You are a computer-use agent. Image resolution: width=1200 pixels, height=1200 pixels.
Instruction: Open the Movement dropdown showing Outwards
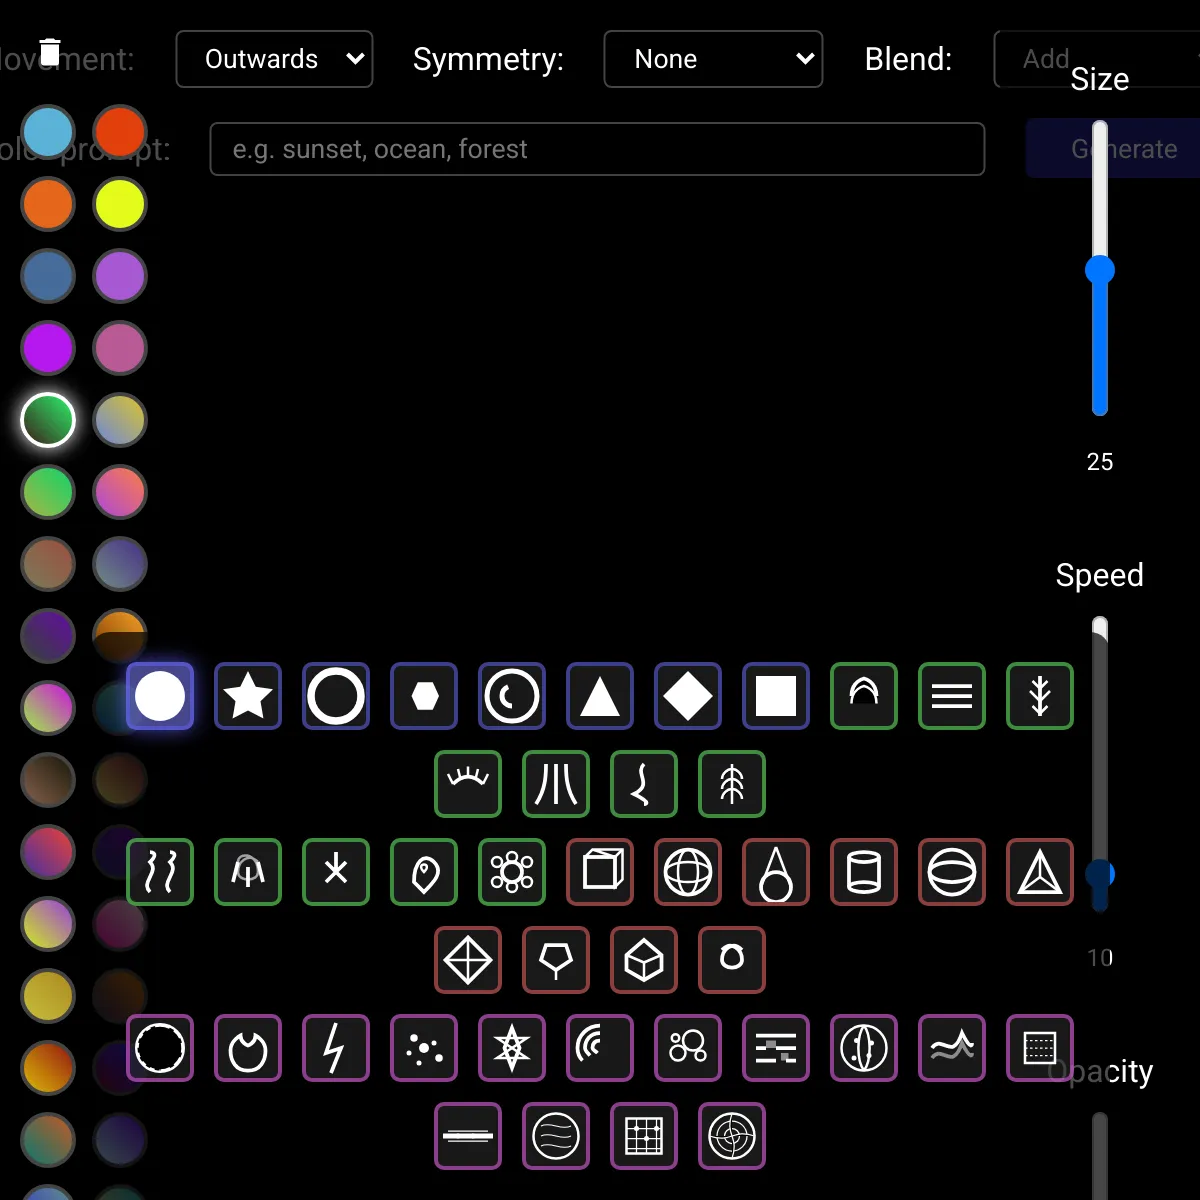point(274,59)
